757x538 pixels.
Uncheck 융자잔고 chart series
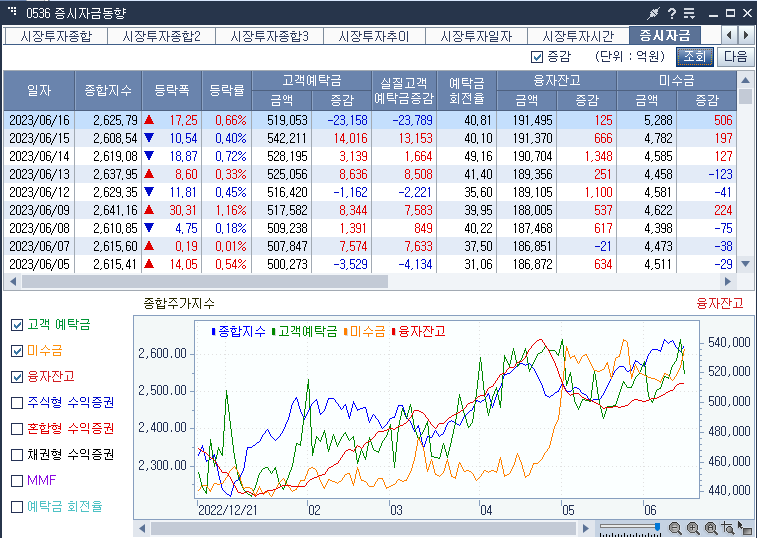17,377
